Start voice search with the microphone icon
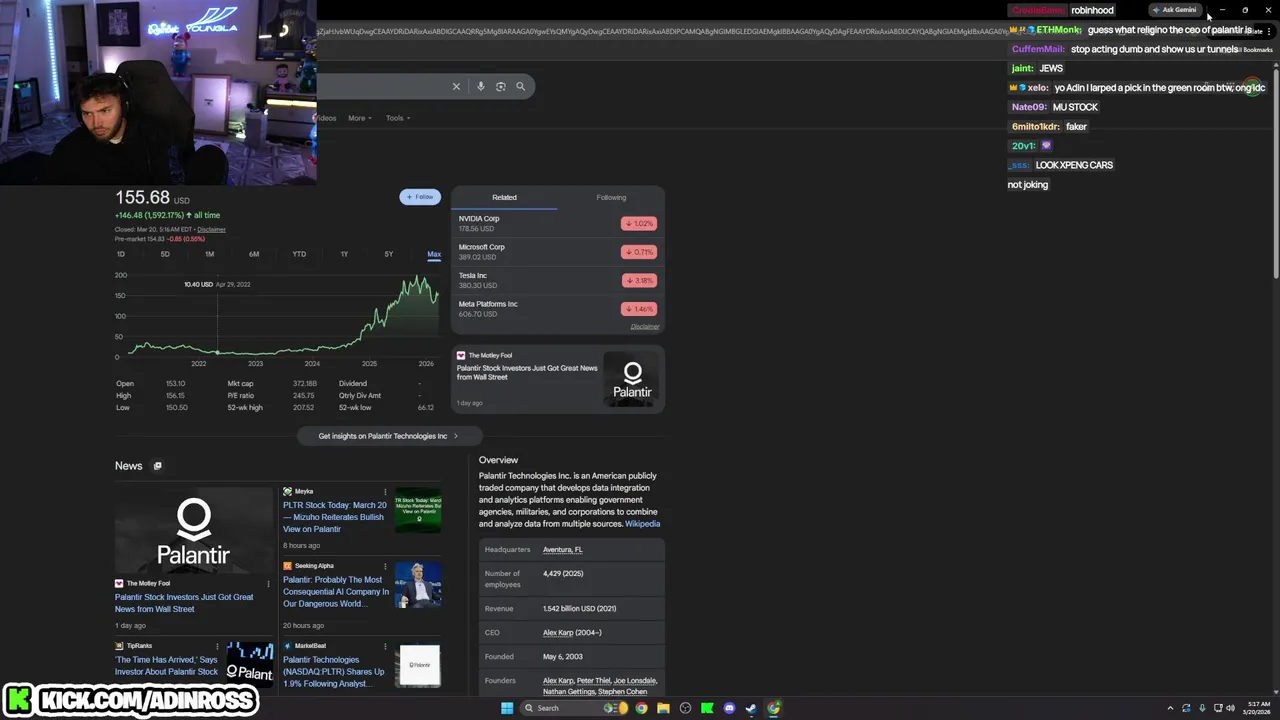 481,86
